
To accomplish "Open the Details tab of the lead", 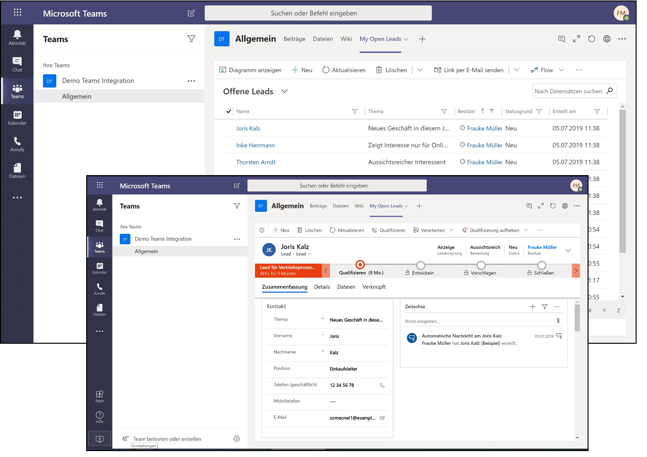I will (322, 287).
